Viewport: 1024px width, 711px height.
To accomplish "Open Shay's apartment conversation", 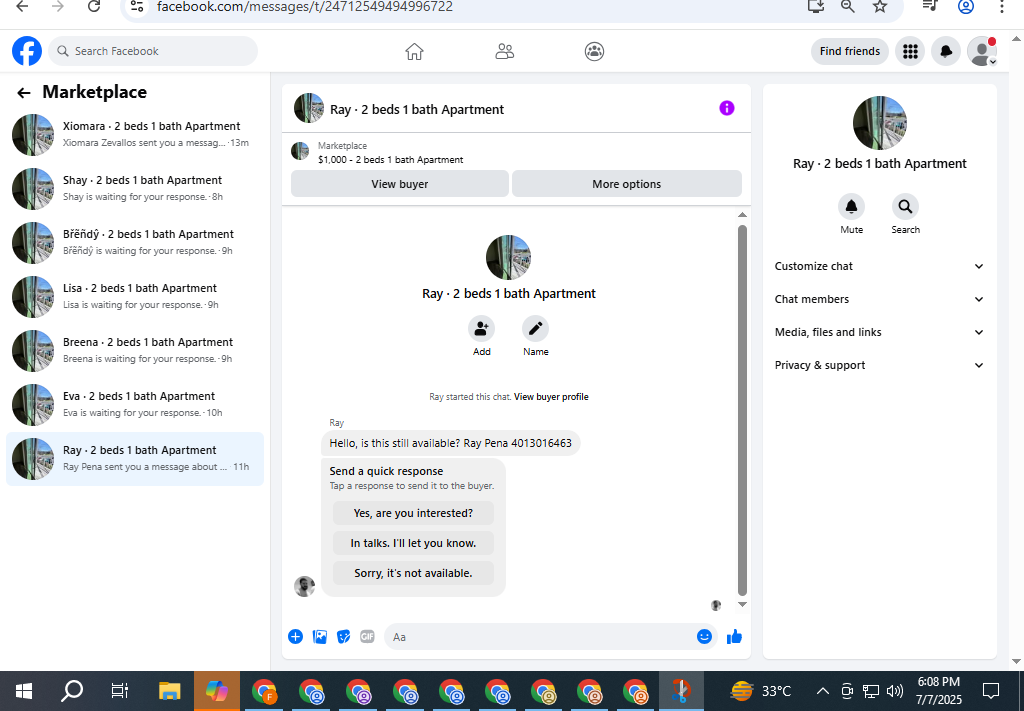I will (x=135, y=189).
